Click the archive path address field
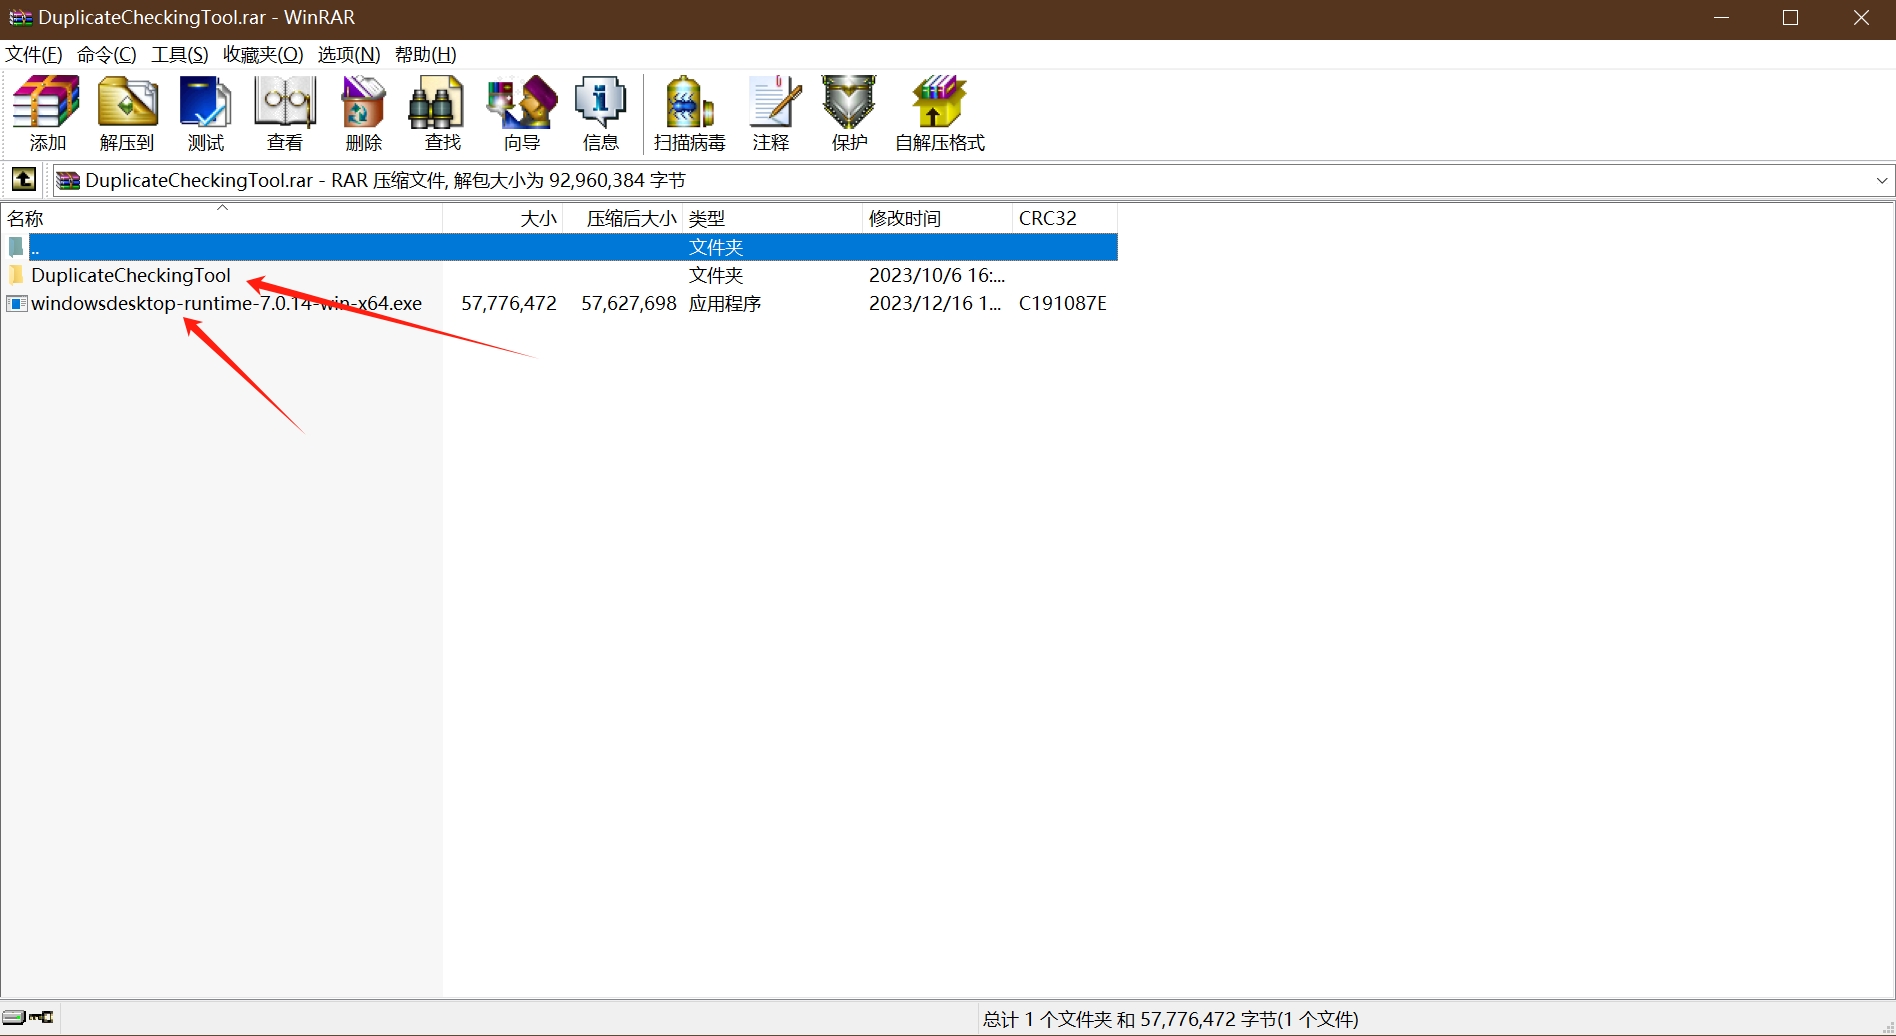This screenshot has height=1036, width=1896. [x=973, y=181]
